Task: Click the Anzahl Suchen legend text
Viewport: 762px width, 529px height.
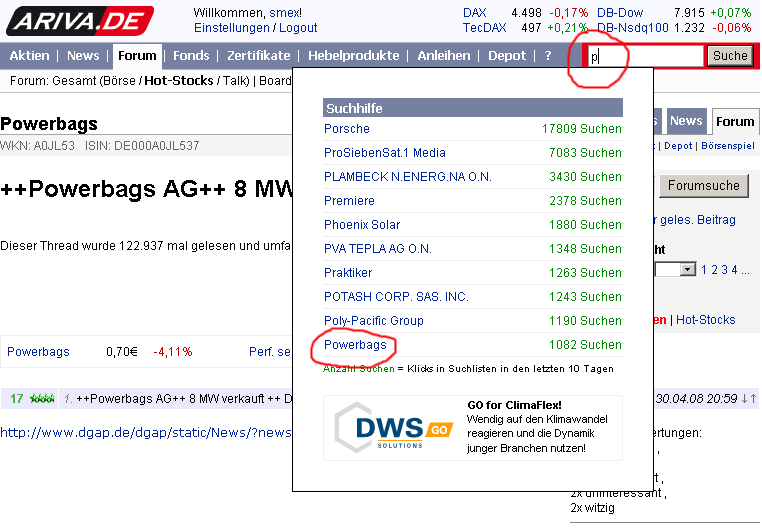Action: [x=359, y=369]
